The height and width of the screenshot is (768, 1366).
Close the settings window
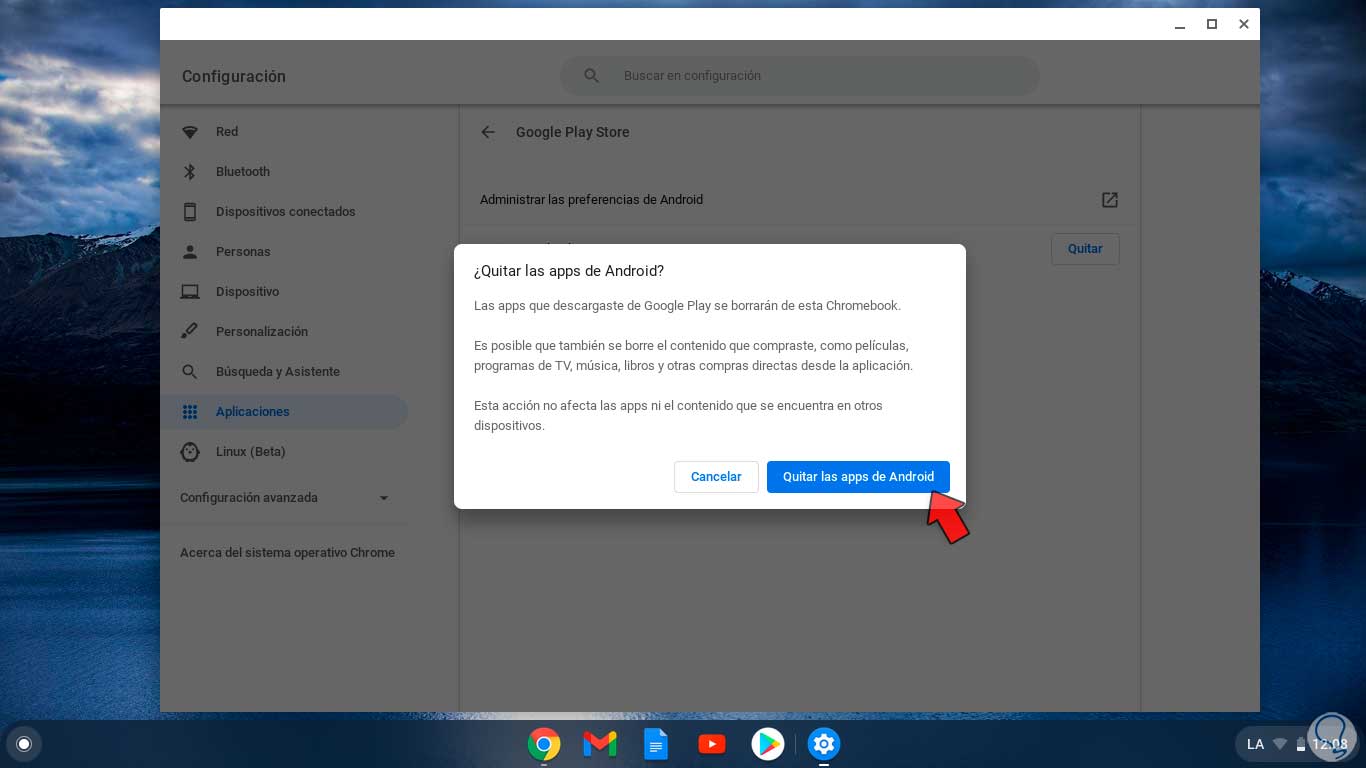pos(1244,24)
